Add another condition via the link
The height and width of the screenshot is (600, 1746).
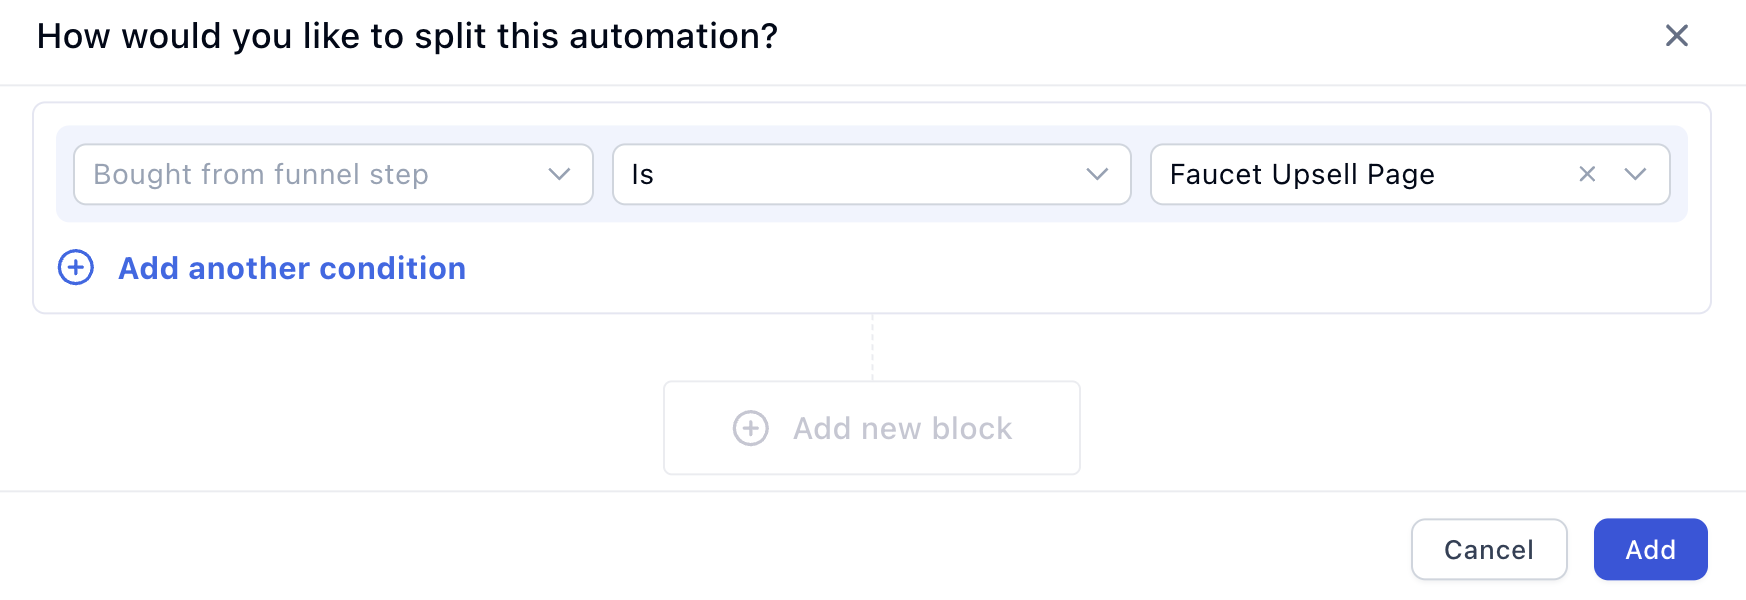[x=292, y=268]
